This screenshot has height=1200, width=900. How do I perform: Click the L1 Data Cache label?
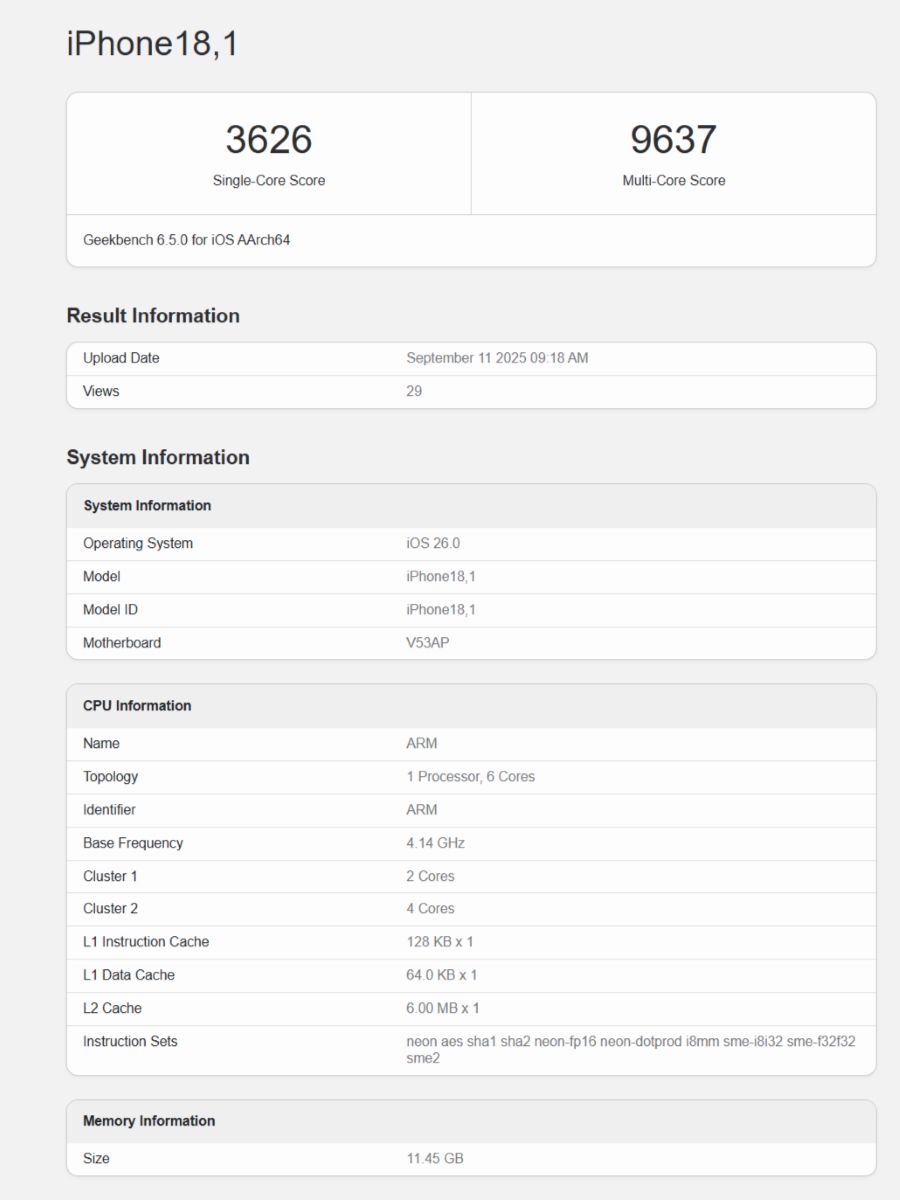[129, 975]
